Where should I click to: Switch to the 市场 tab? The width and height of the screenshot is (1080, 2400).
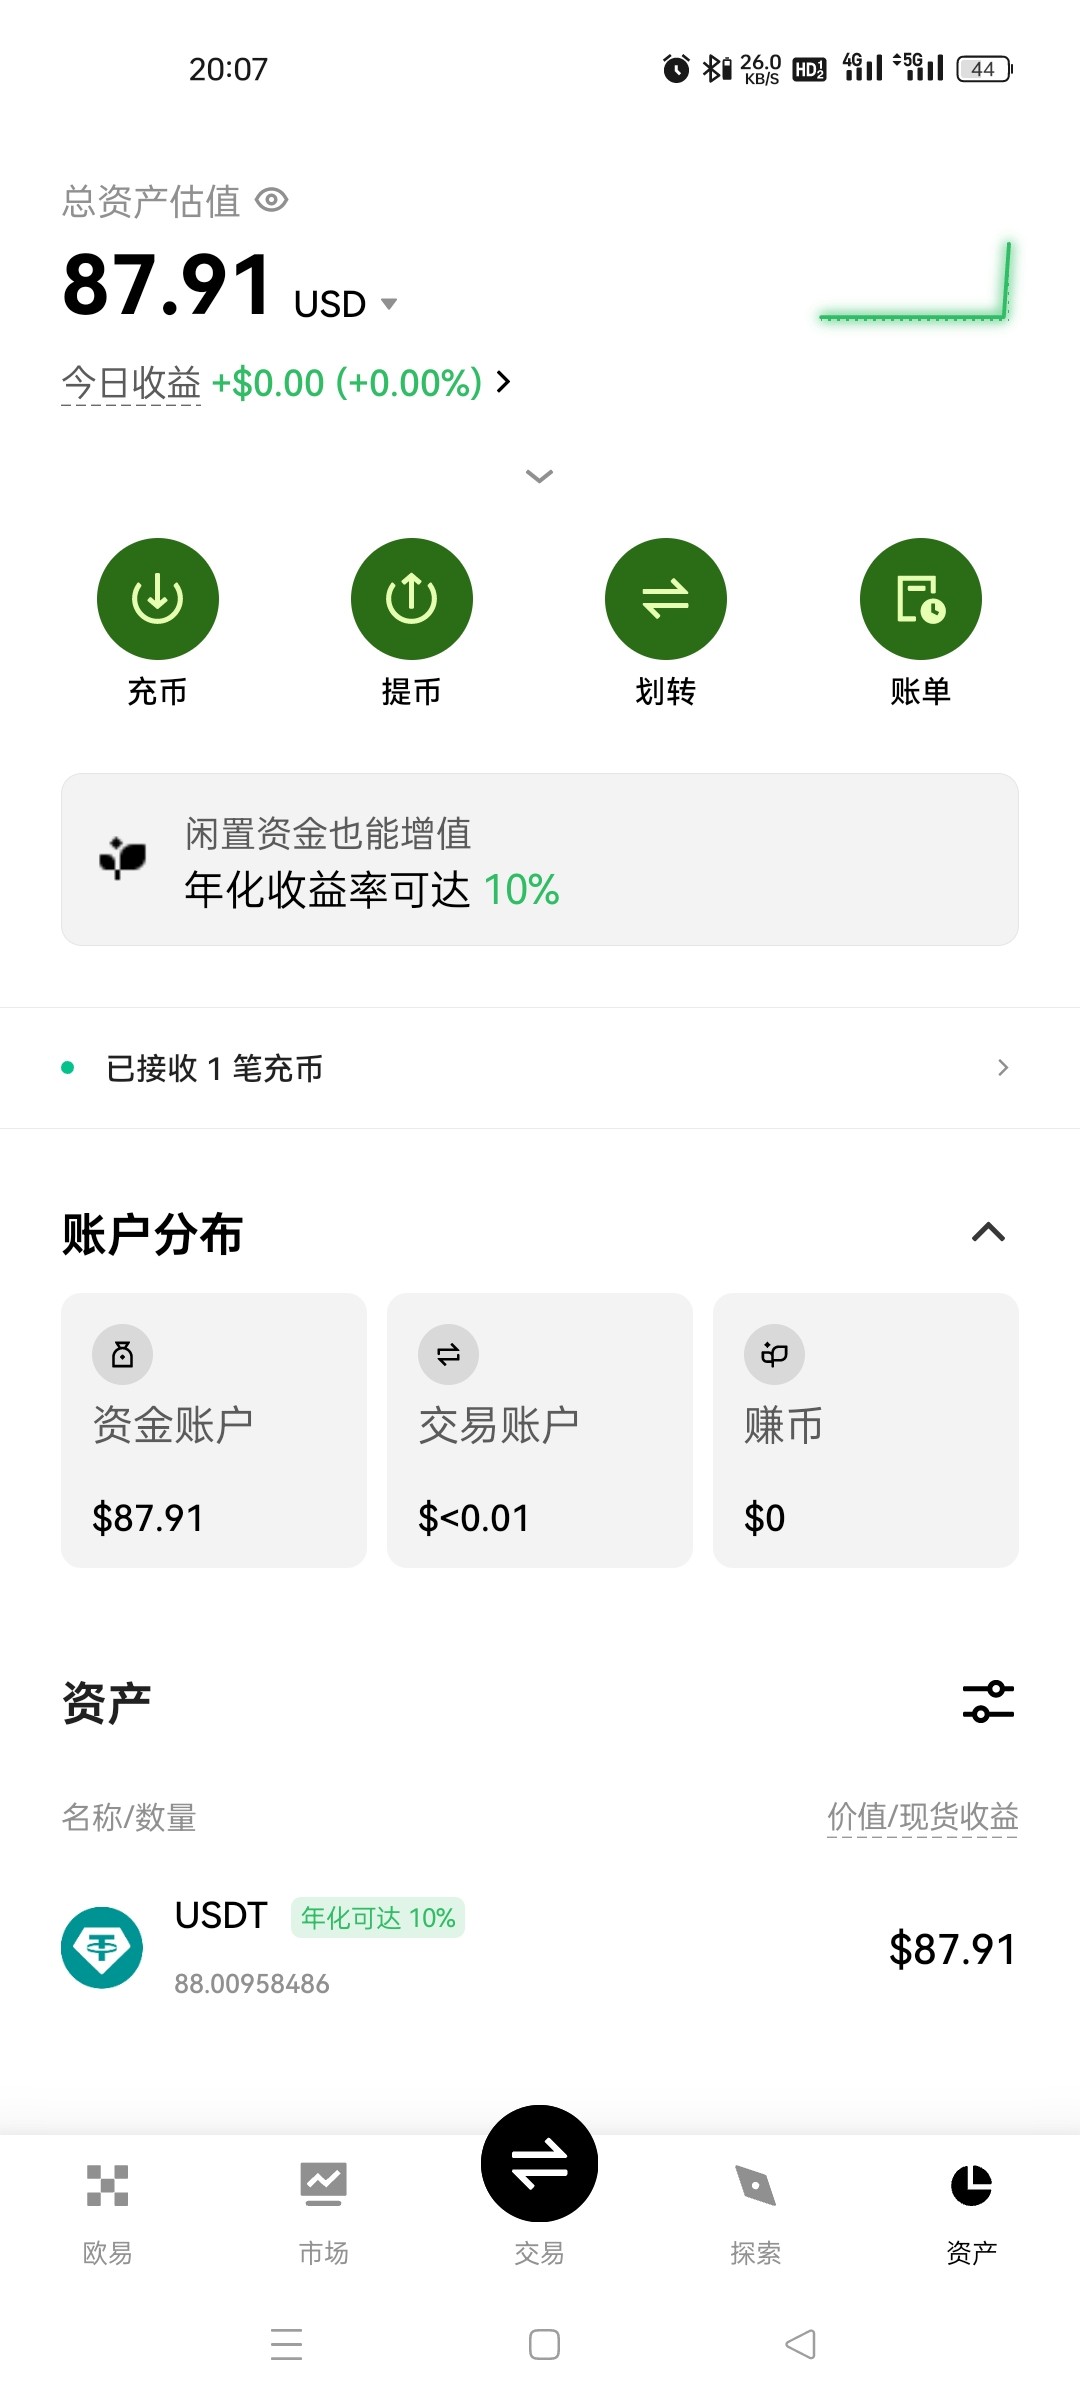pos(323,2210)
